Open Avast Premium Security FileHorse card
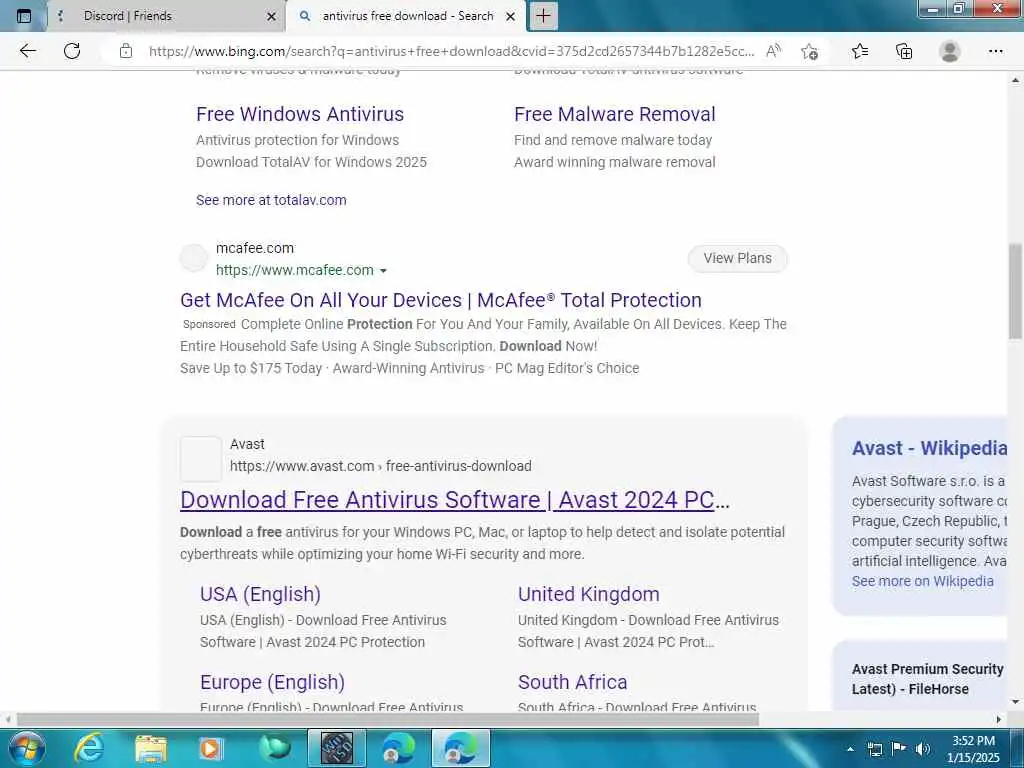This screenshot has width=1024, height=768. [x=927, y=679]
